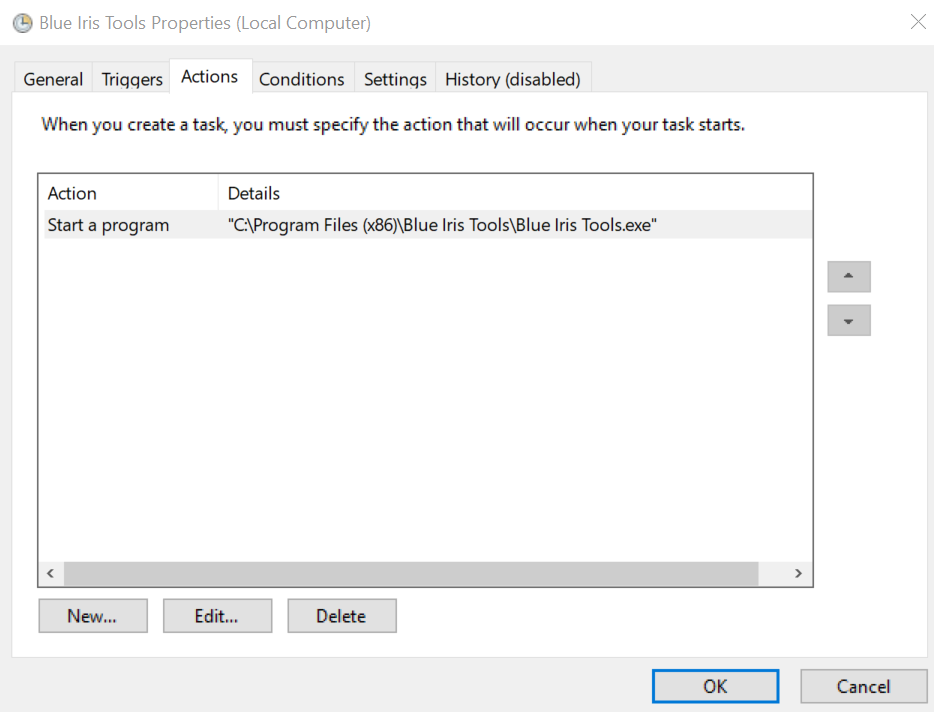Open the Settings tab

click(395, 79)
